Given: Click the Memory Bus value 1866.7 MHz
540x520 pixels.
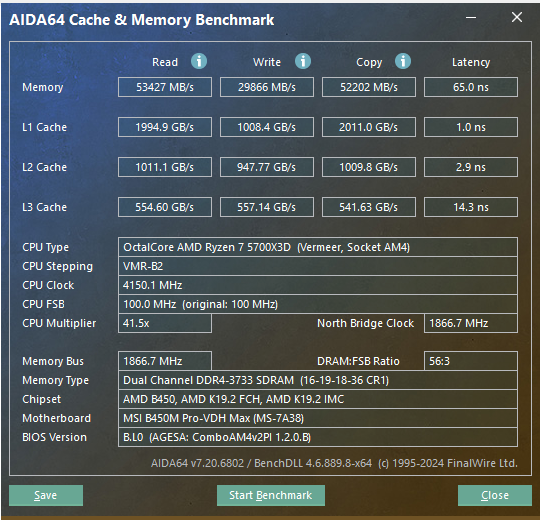Looking at the screenshot, I should pos(165,361).
